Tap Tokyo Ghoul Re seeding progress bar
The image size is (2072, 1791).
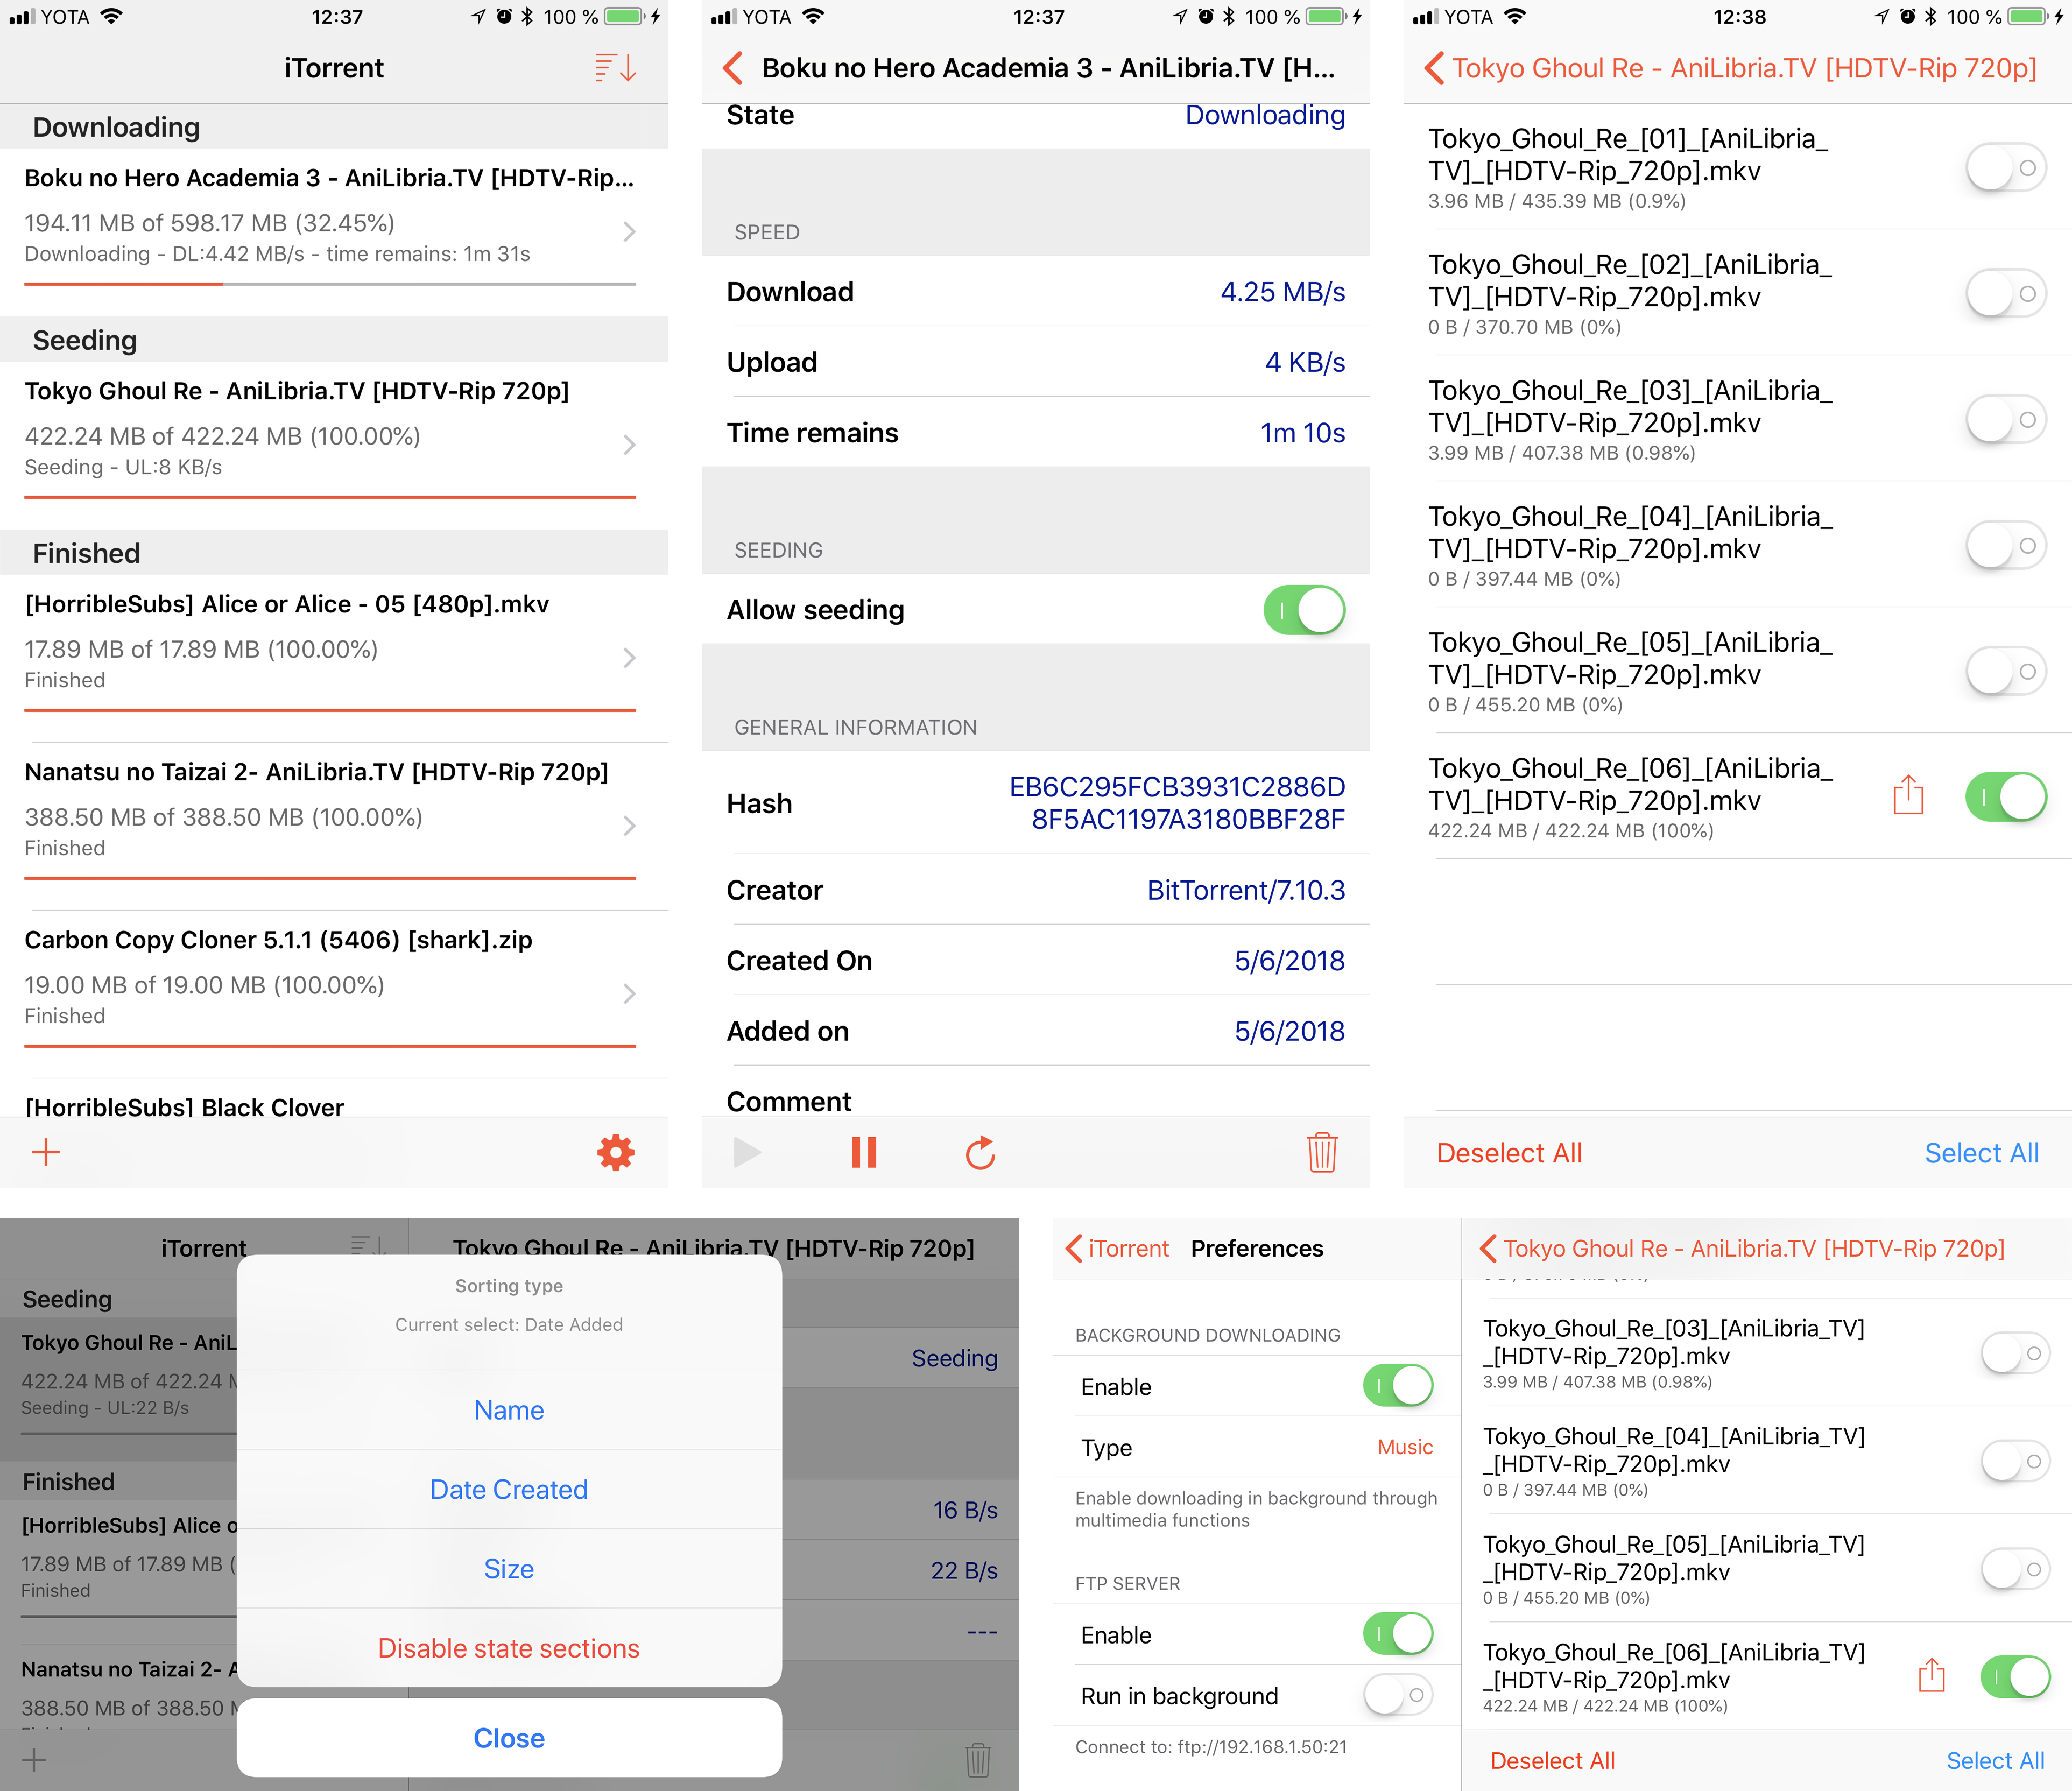click(330, 497)
